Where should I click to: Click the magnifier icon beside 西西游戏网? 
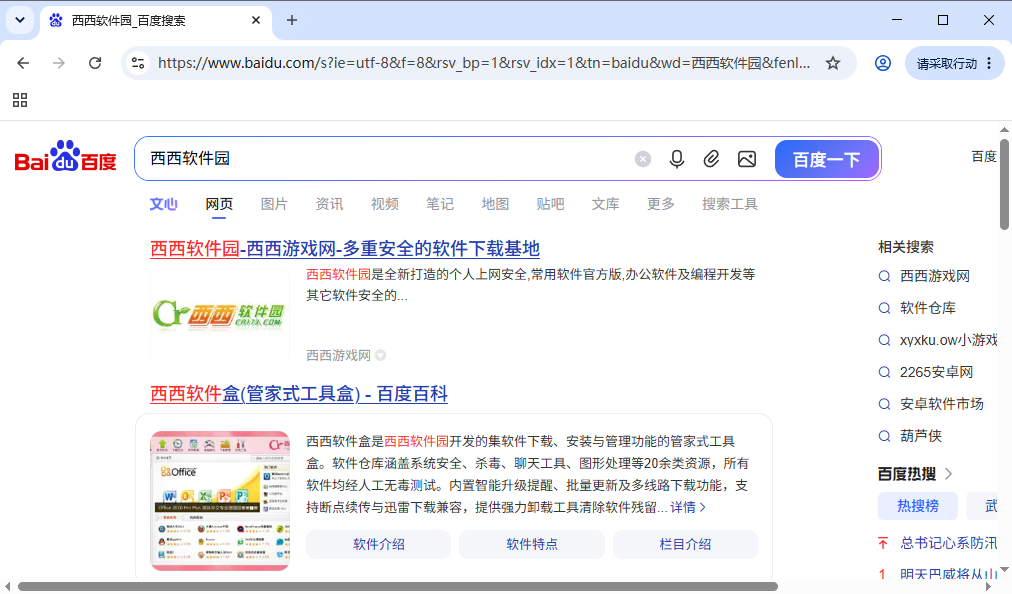(884, 276)
